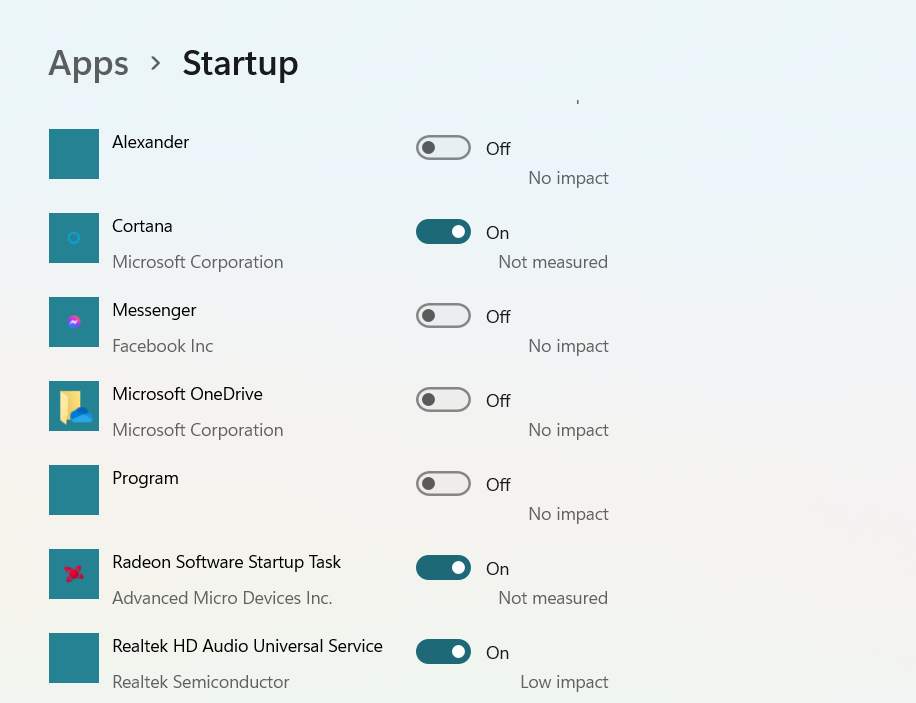Screen dimensions: 916x703
Task: Turn on Microsoft OneDrive startup switch
Action: click(443, 400)
